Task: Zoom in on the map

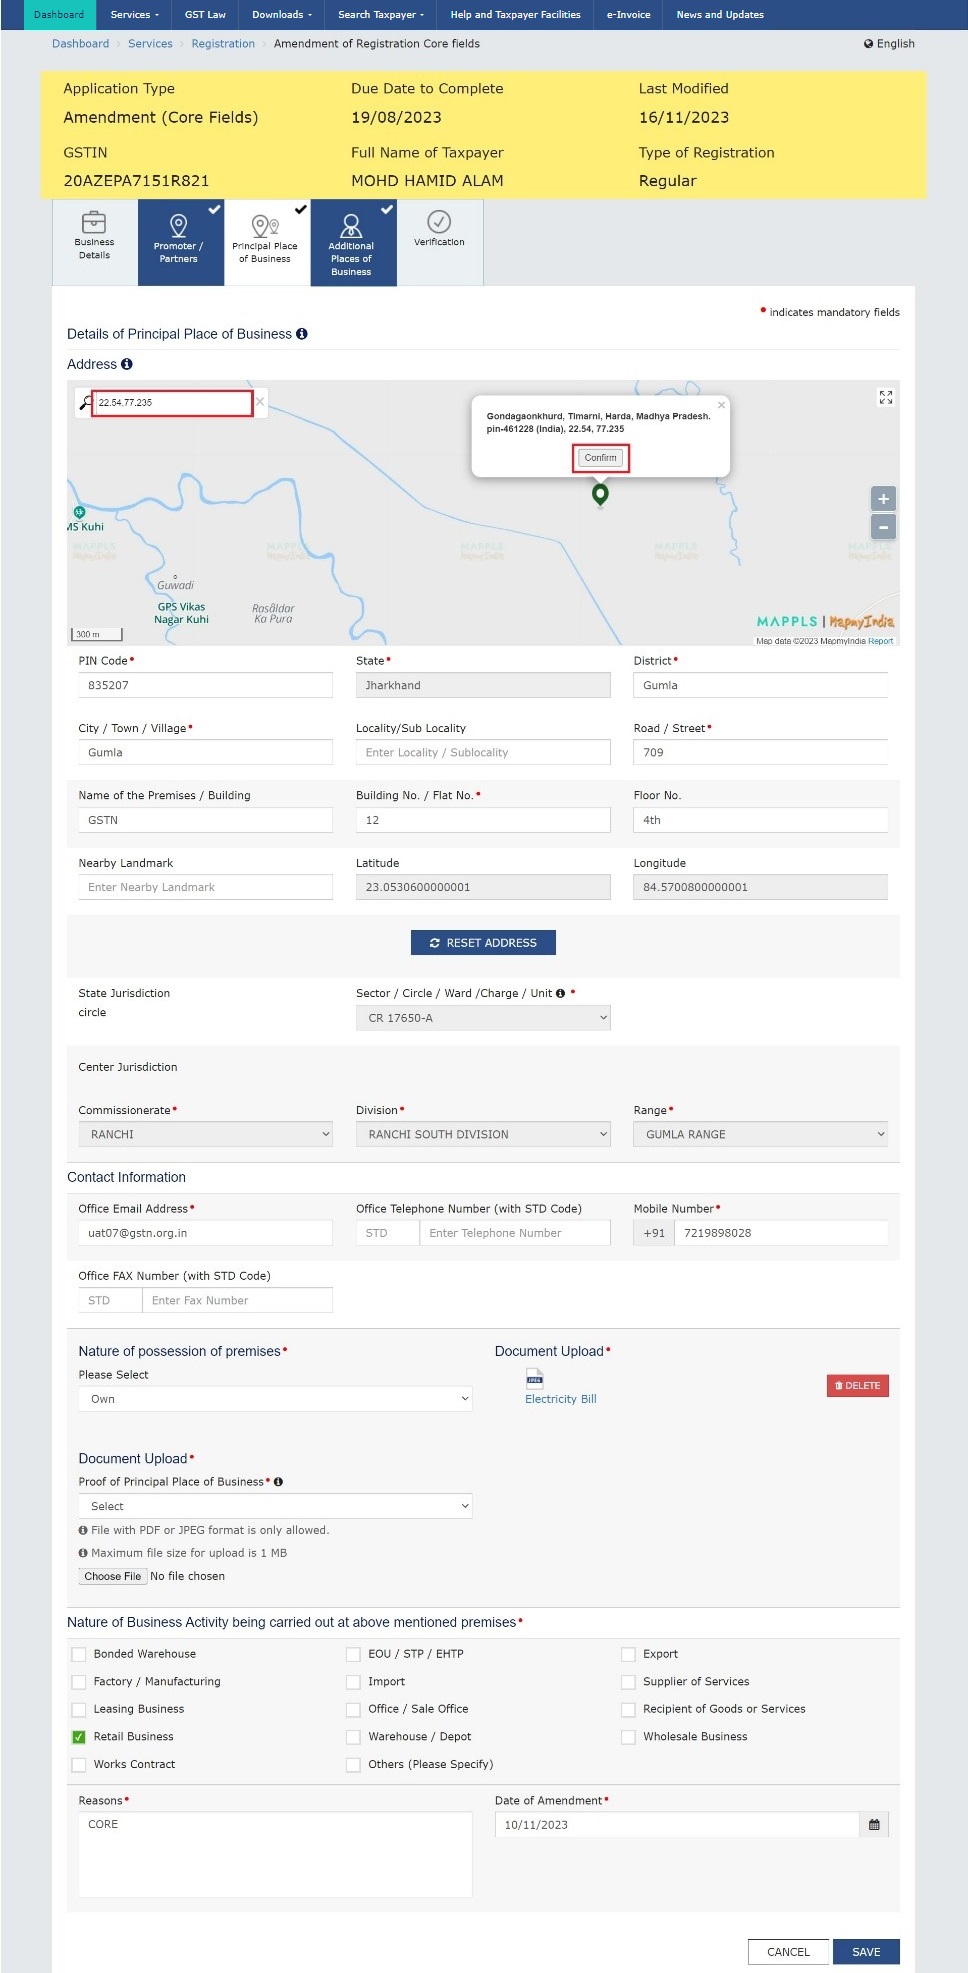Action: coord(883,499)
